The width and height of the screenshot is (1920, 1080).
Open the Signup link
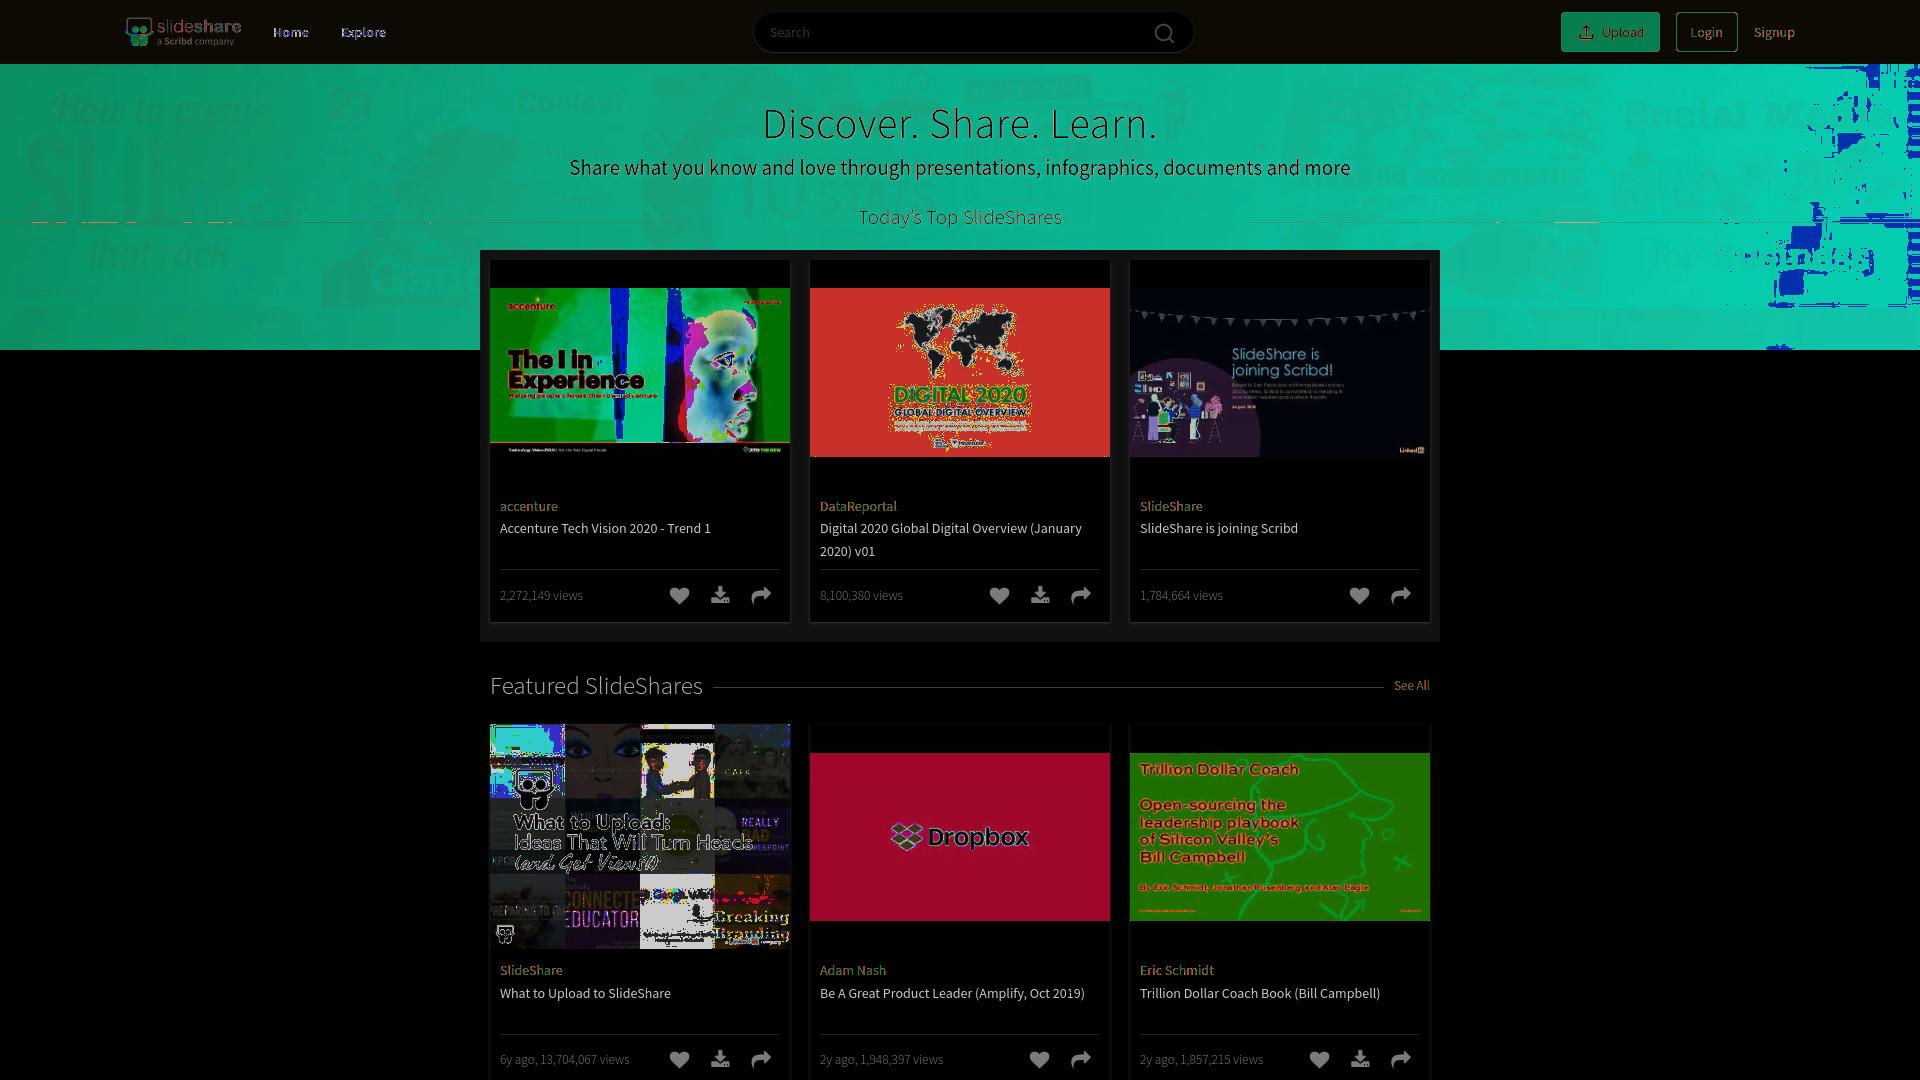click(x=1774, y=33)
